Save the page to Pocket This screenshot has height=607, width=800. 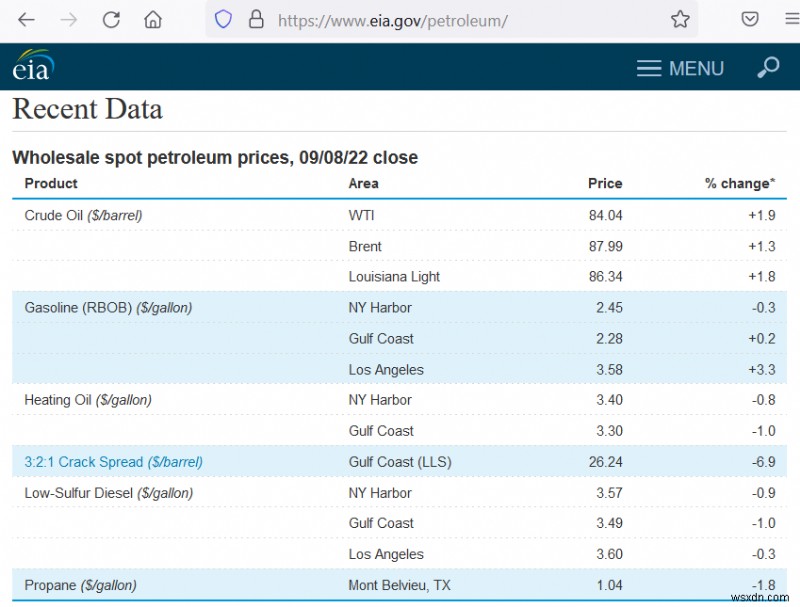click(750, 19)
